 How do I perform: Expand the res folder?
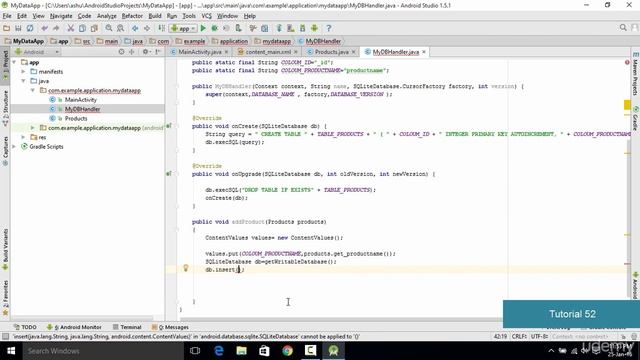[x=24, y=137]
